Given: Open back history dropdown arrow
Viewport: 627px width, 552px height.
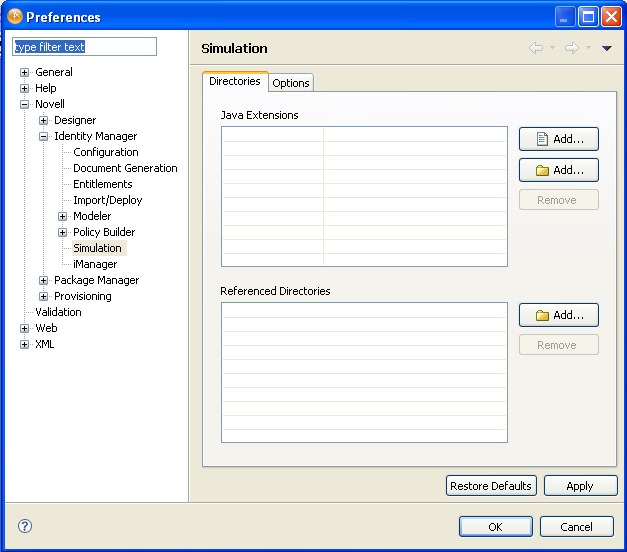Looking at the screenshot, I should click(x=552, y=48).
